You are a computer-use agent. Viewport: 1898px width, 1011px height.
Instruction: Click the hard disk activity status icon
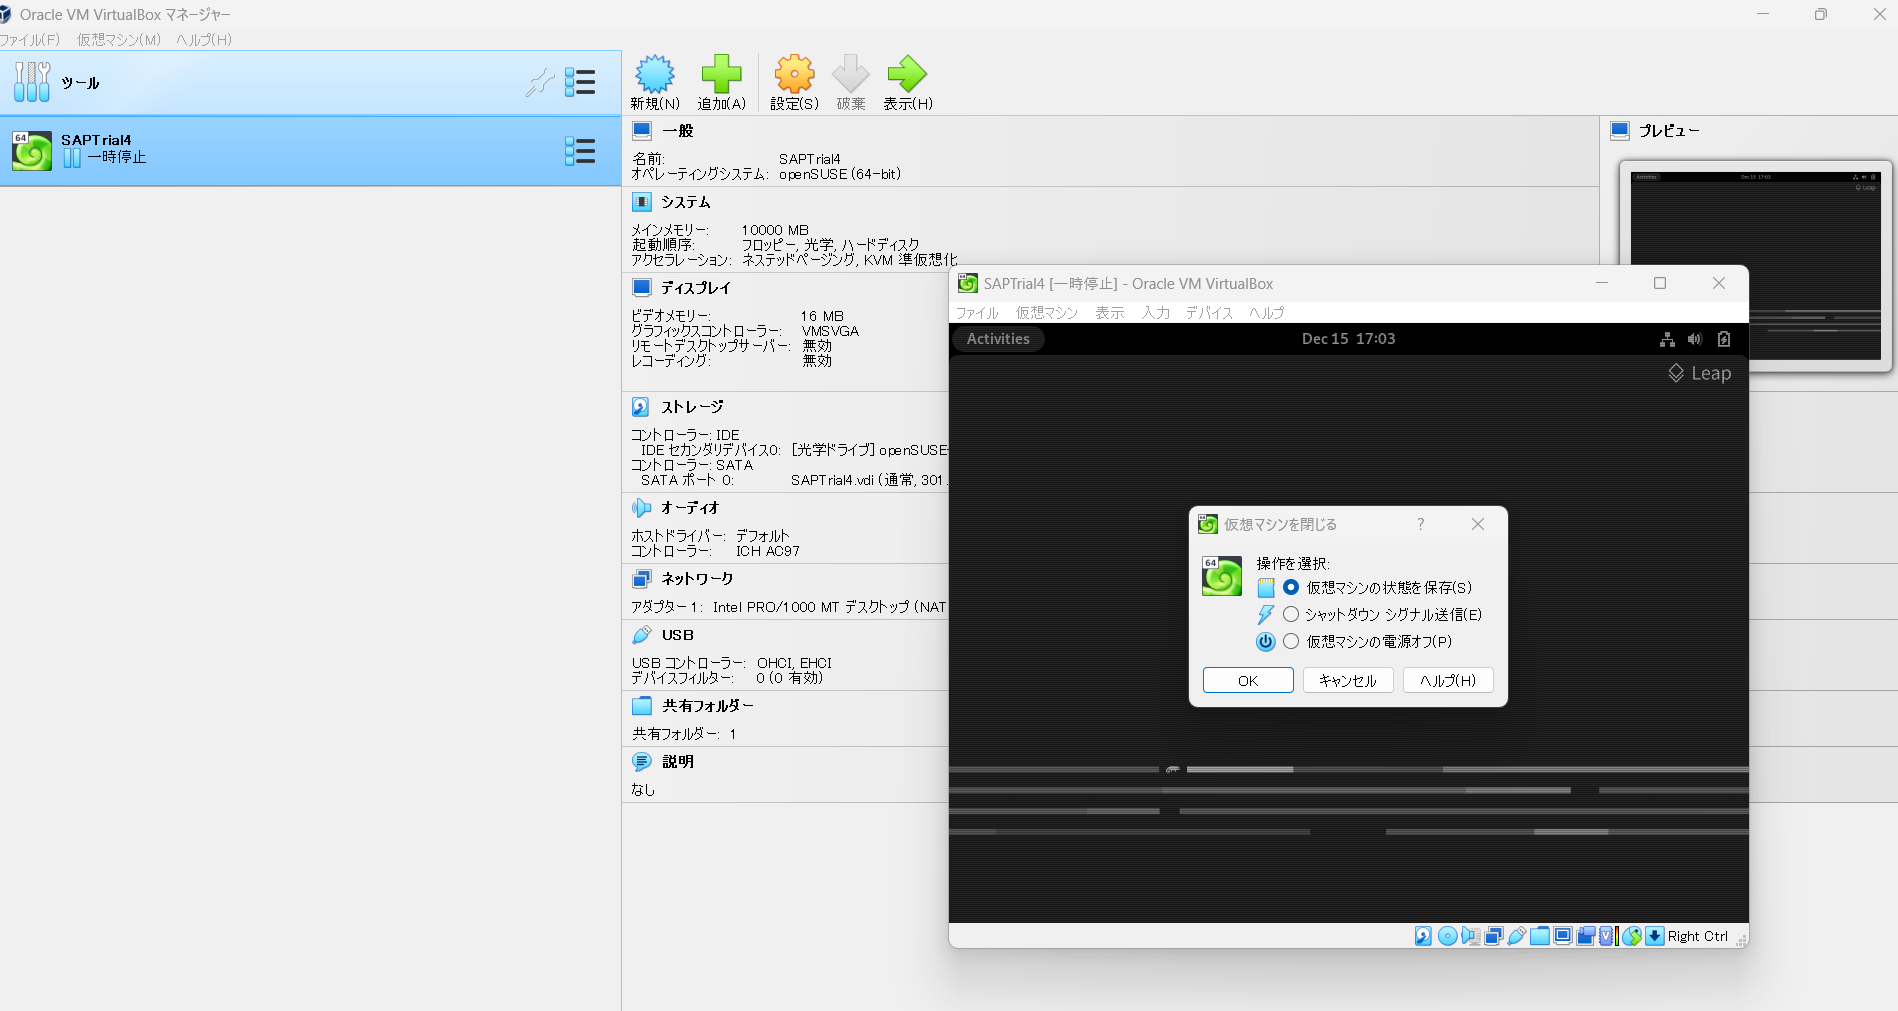(x=1423, y=936)
